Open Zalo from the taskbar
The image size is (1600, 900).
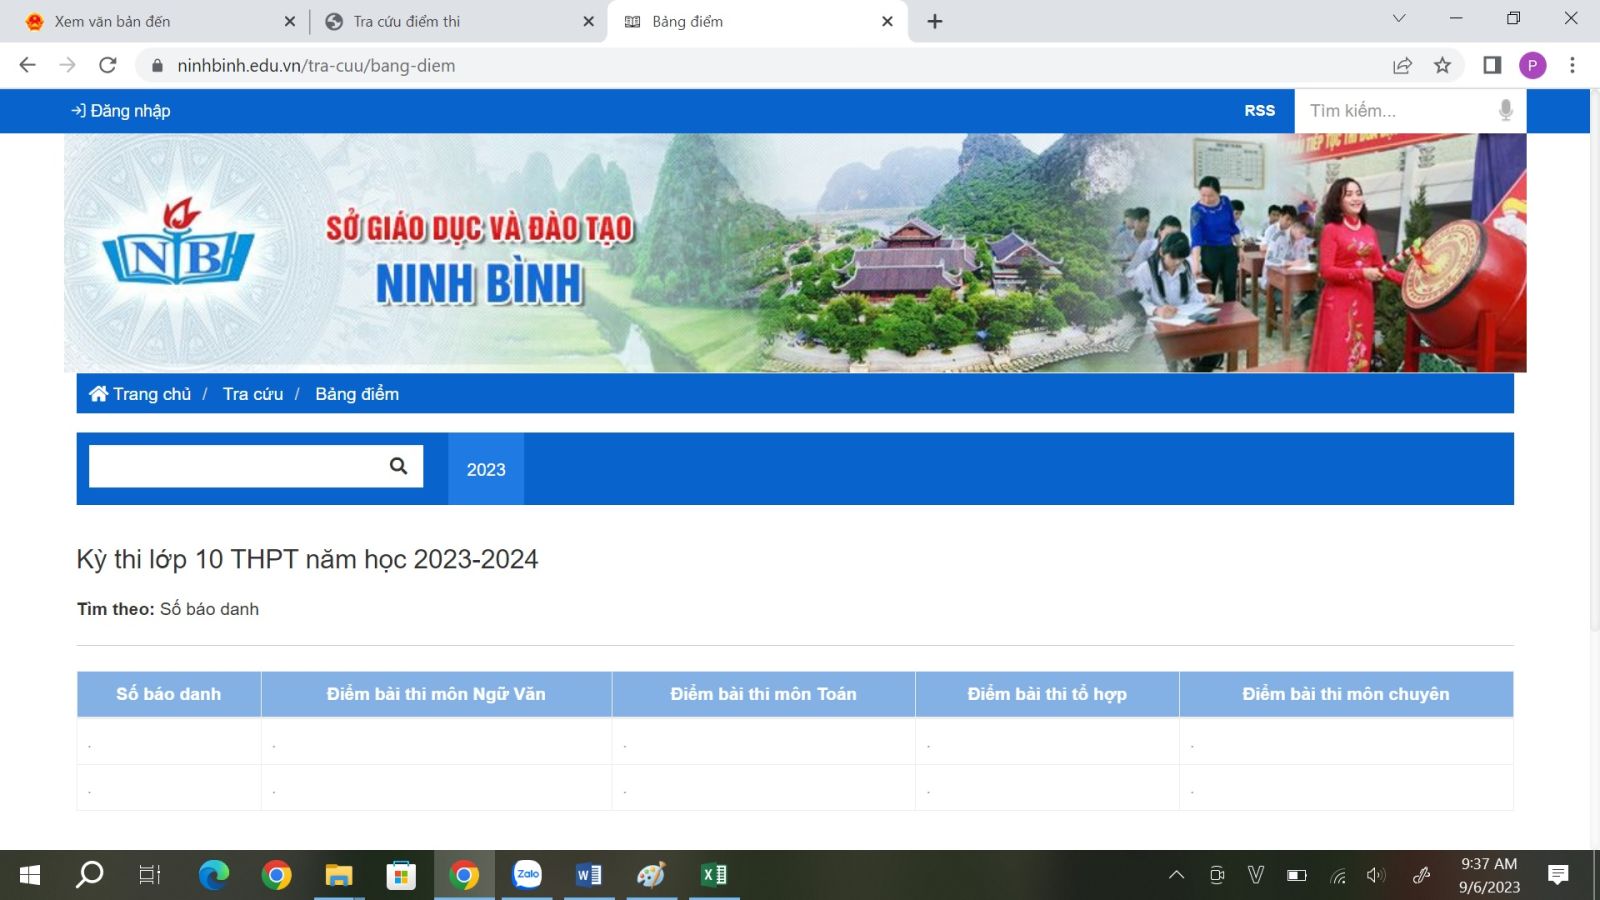pos(527,875)
